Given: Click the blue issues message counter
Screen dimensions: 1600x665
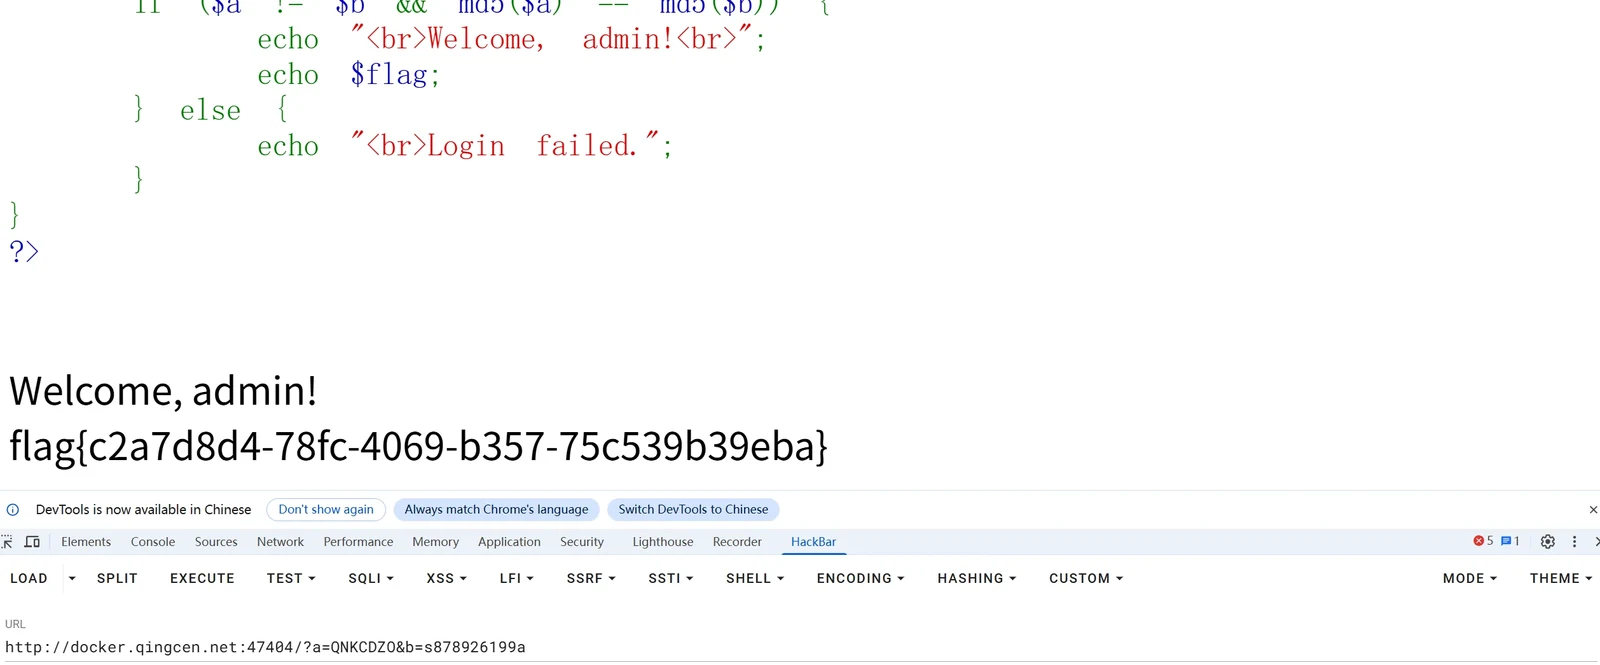Looking at the screenshot, I should tap(1510, 541).
